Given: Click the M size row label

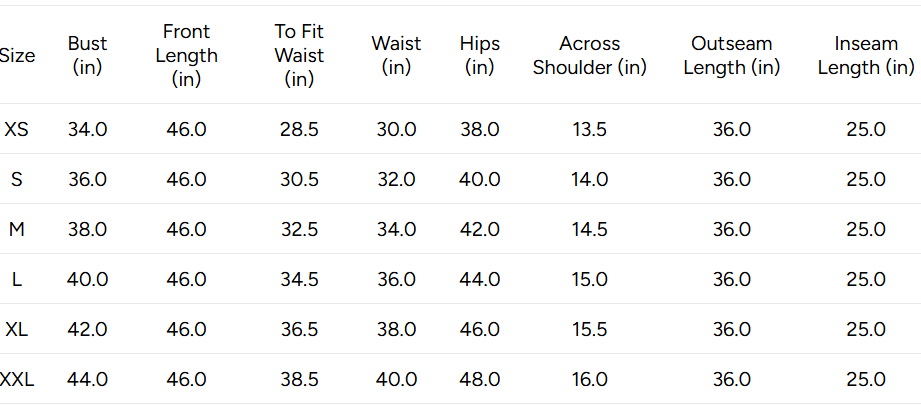Looking at the screenshot, I should pyautogui.click(x=16, y=230).
